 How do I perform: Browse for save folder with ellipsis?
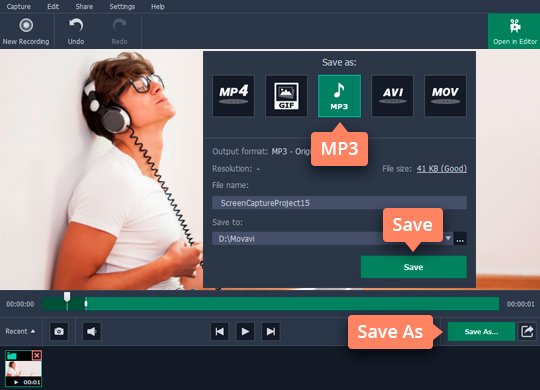tap(460, 239)
